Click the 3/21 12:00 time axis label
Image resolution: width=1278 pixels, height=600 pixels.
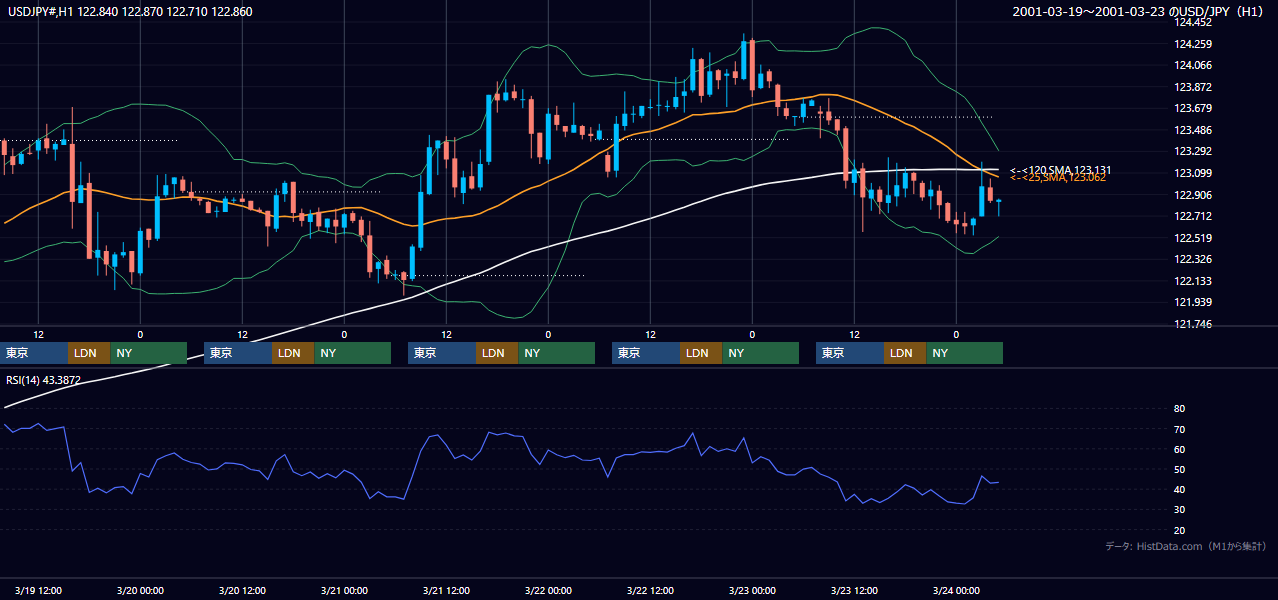click(x=447, y=591)
